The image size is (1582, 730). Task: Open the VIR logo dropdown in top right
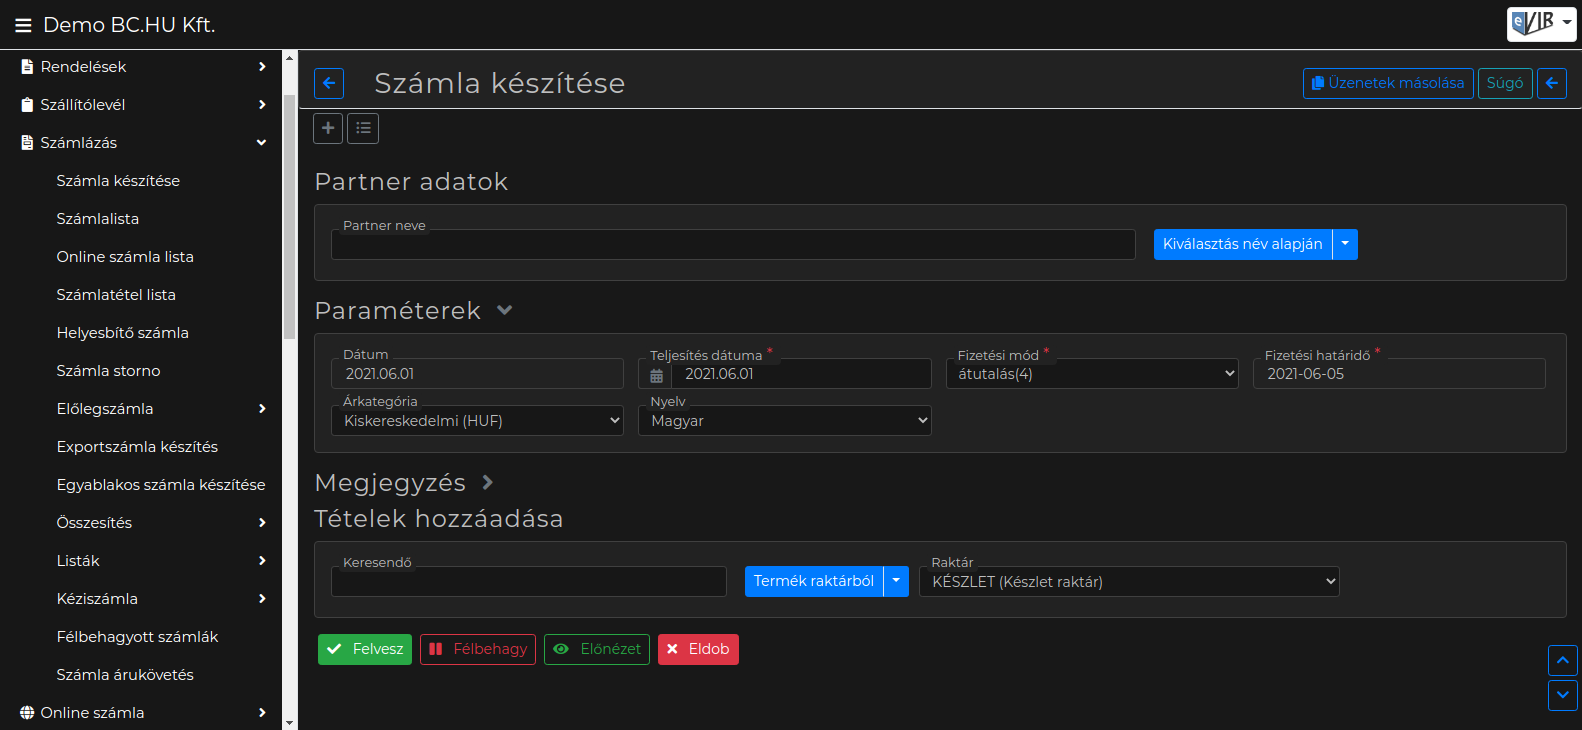1541,24
